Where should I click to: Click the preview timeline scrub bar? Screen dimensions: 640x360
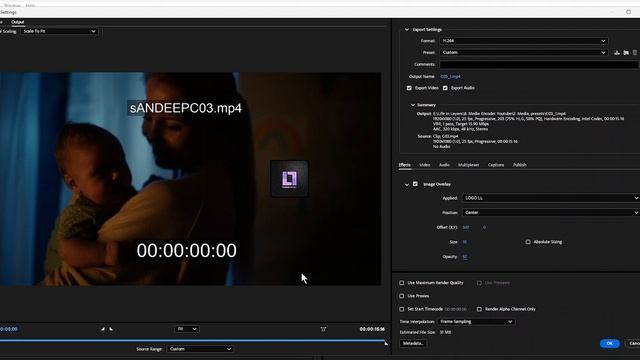point(192,340)
